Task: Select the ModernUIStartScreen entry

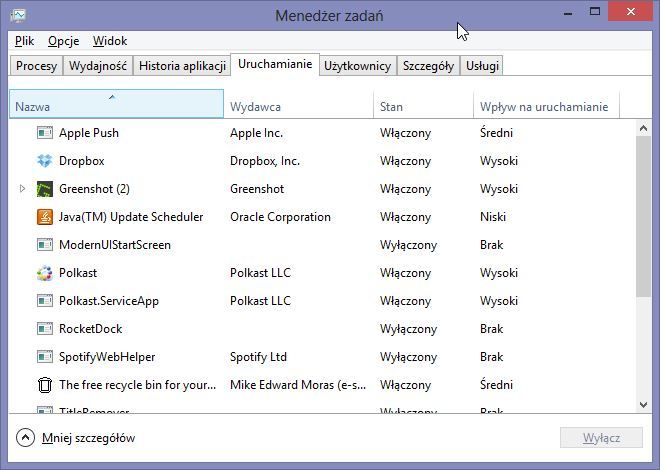Action: (x=115, y=245)
